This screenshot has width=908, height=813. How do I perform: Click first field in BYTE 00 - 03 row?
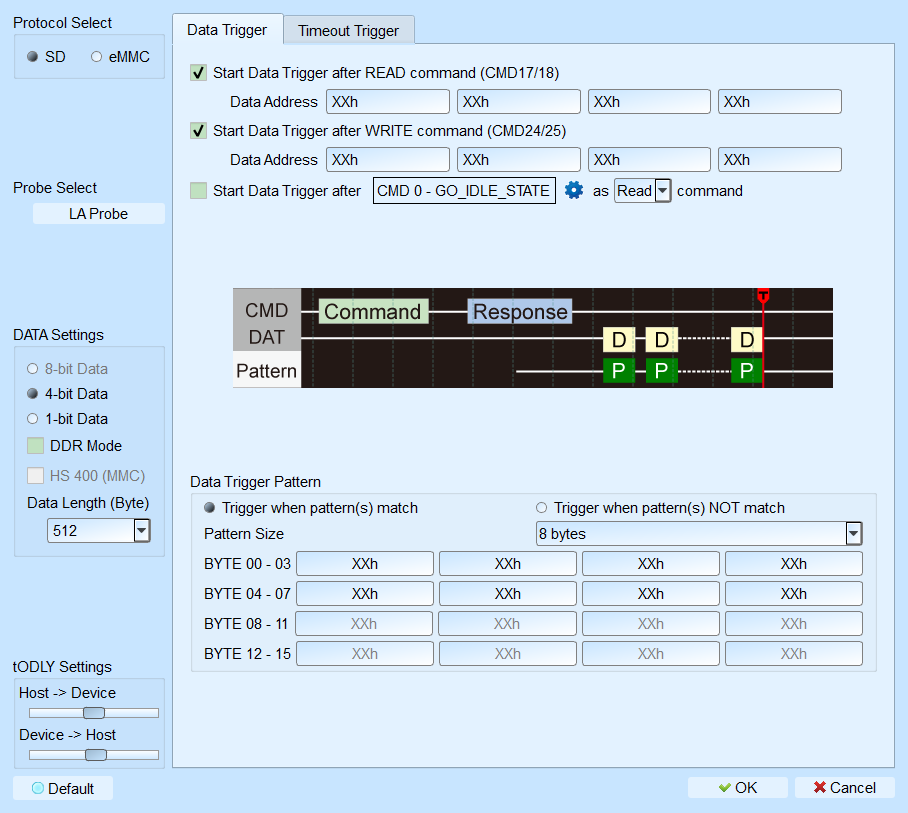365,564
